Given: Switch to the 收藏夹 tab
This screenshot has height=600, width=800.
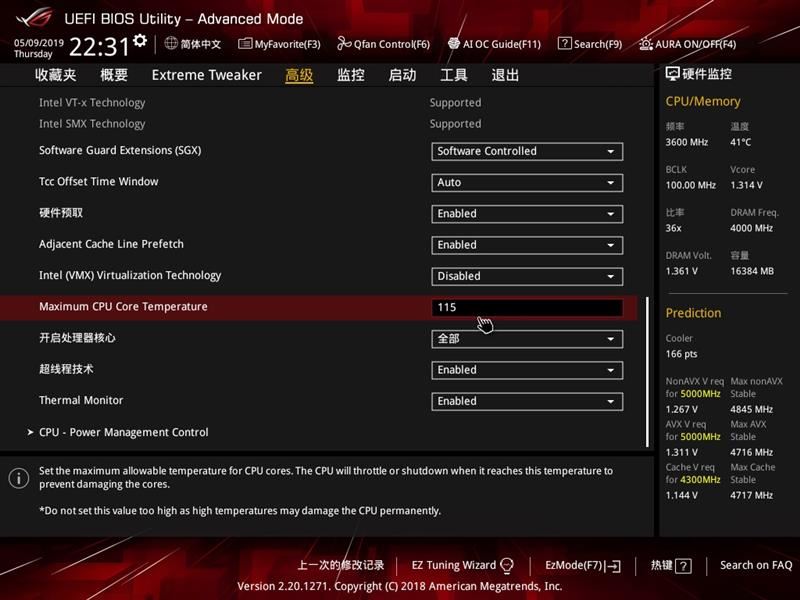Looking at the screenshot, I should click(x=56, y=75).
